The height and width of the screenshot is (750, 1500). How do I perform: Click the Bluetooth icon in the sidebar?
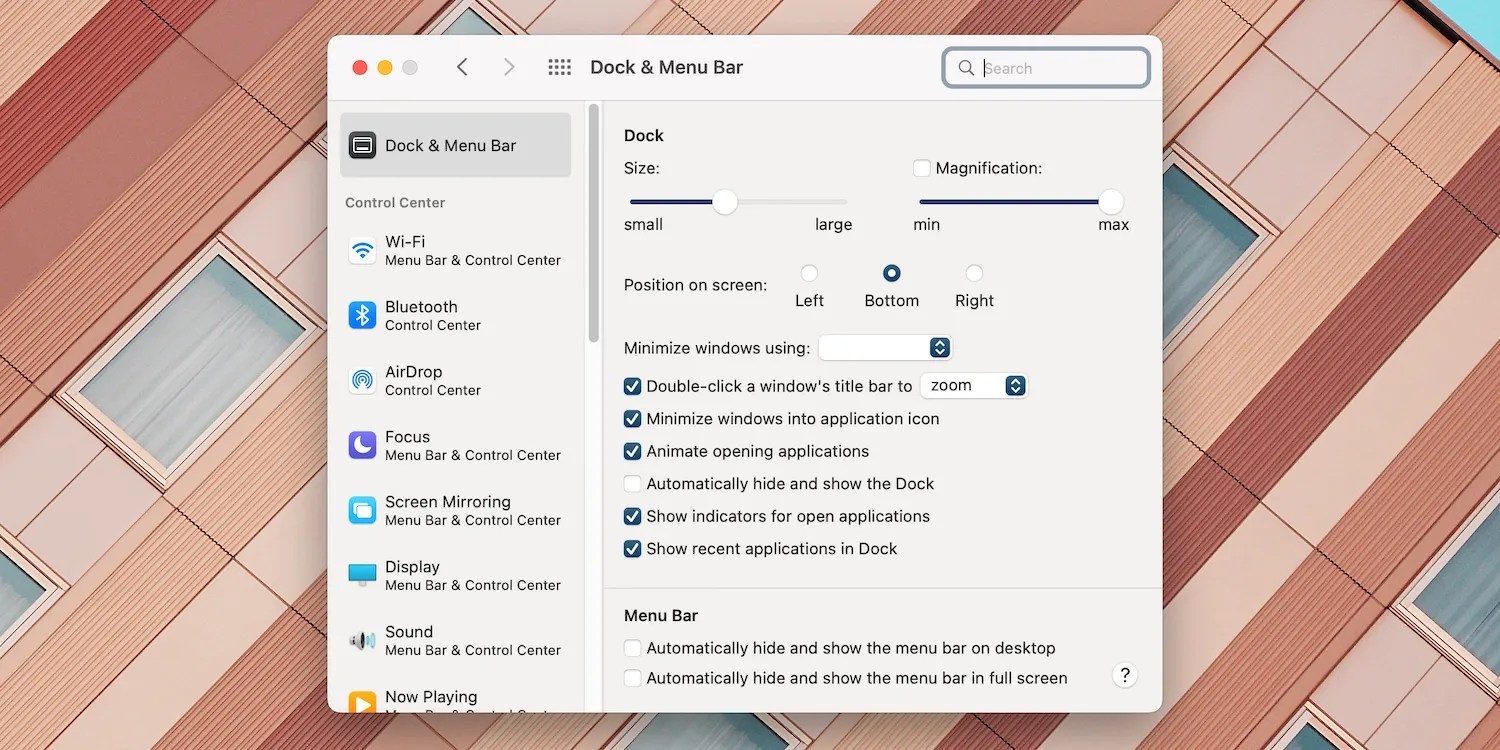coord(361,315)
